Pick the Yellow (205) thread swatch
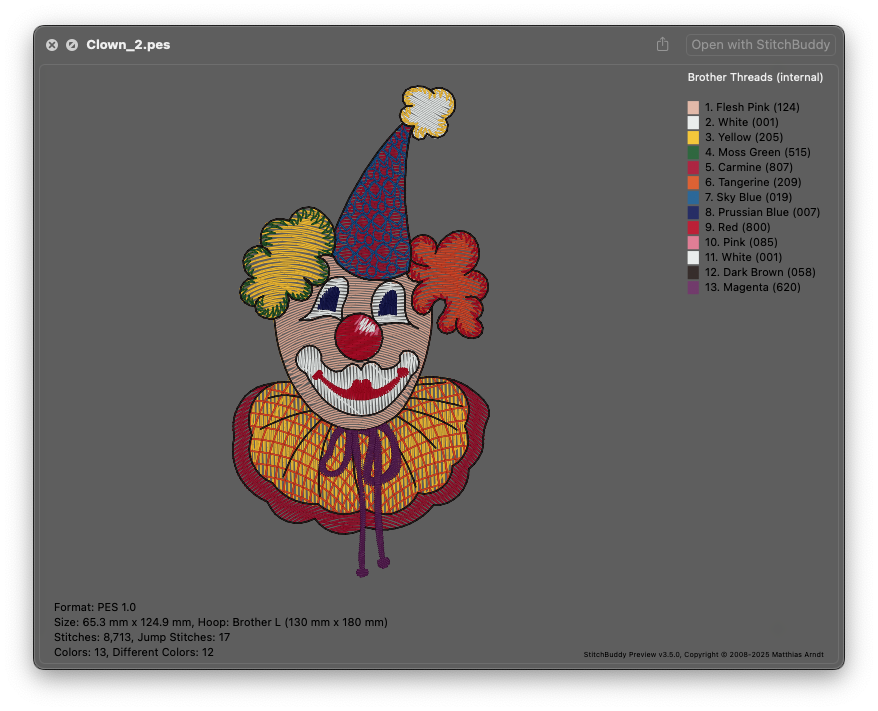Viewport: 878px width, 711px height. (693, 137)
